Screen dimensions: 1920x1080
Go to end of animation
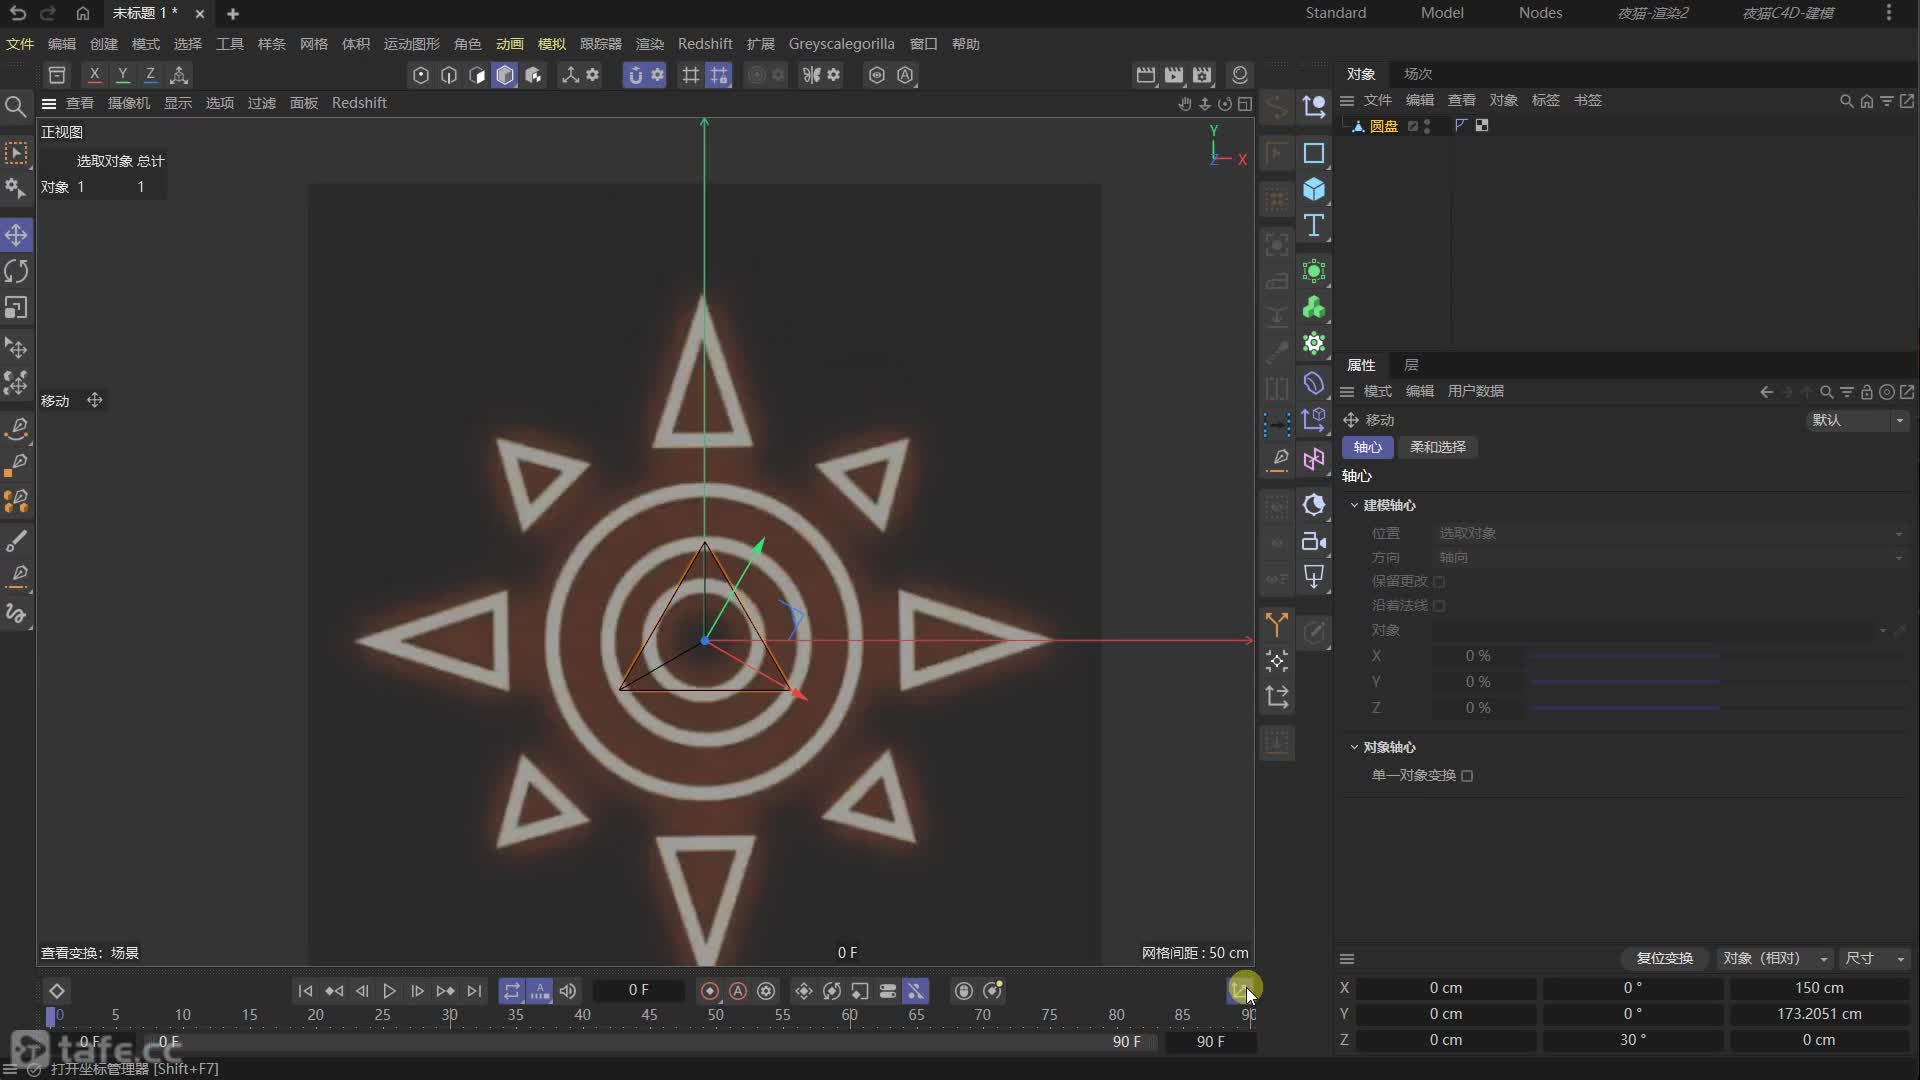tap(474, 991)
